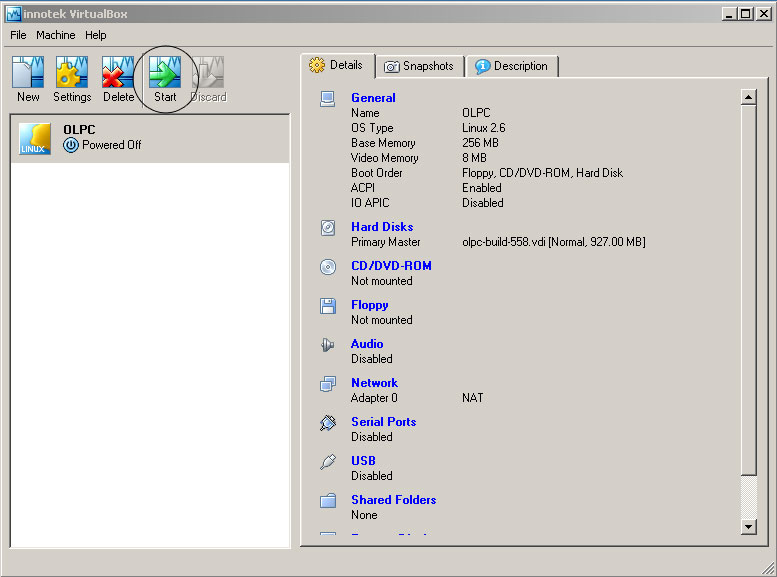The width and height of the screenshot is (777, 577).
Task: Click the 'NAT' network adapter value
Action: [x=473, y=398]
